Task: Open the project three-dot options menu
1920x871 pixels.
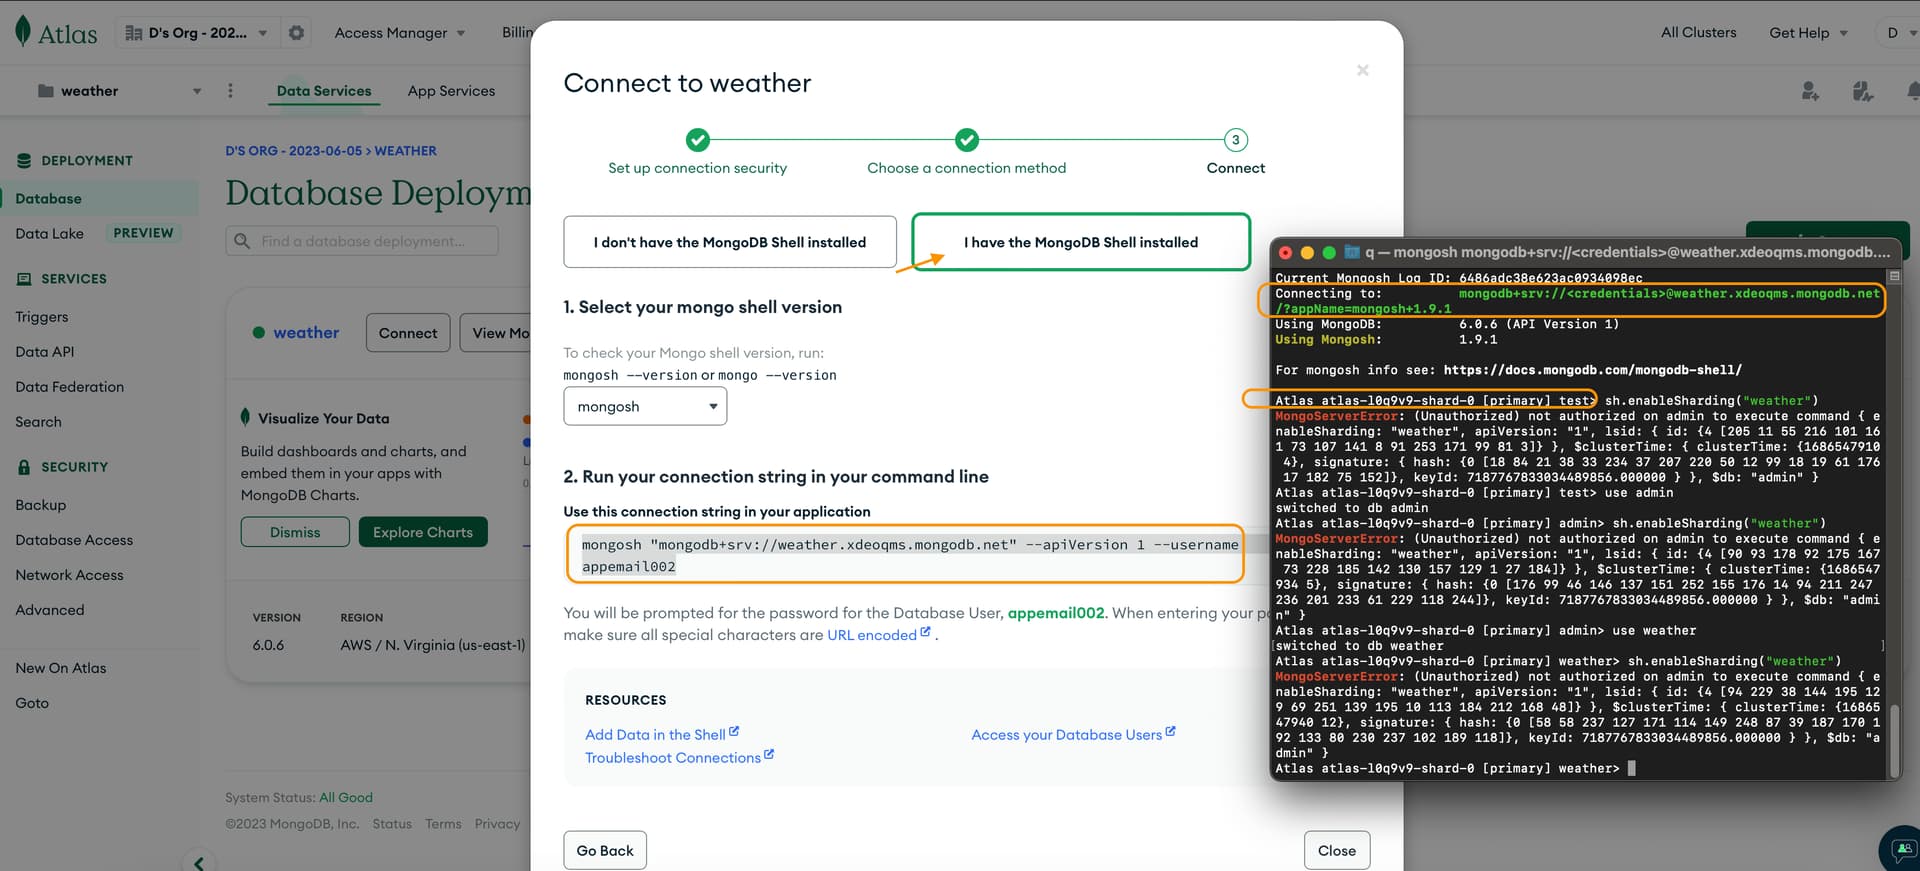Action: (x=230, y=91)
